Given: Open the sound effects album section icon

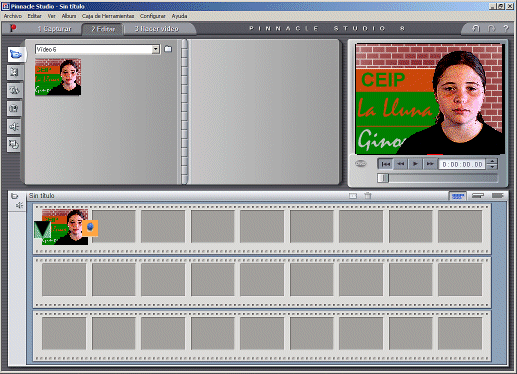Looking at the screenshot, I should [x=14, y=126].
